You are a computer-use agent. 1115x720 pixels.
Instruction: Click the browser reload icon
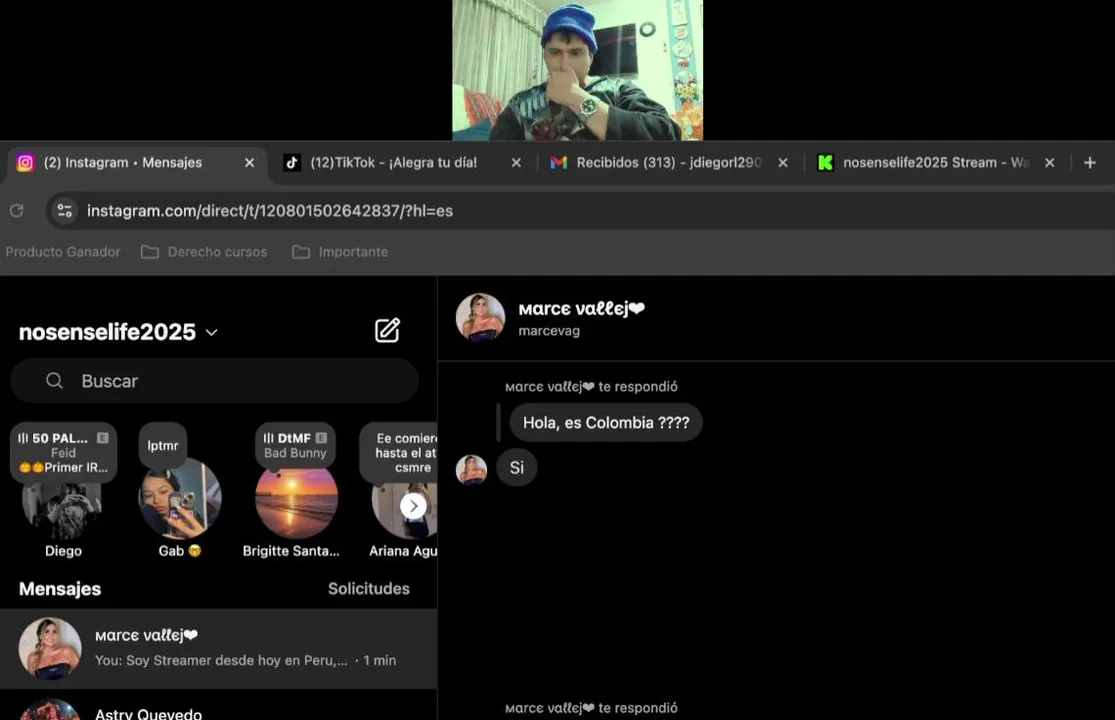pyautogui.click(x=16, y=210)
